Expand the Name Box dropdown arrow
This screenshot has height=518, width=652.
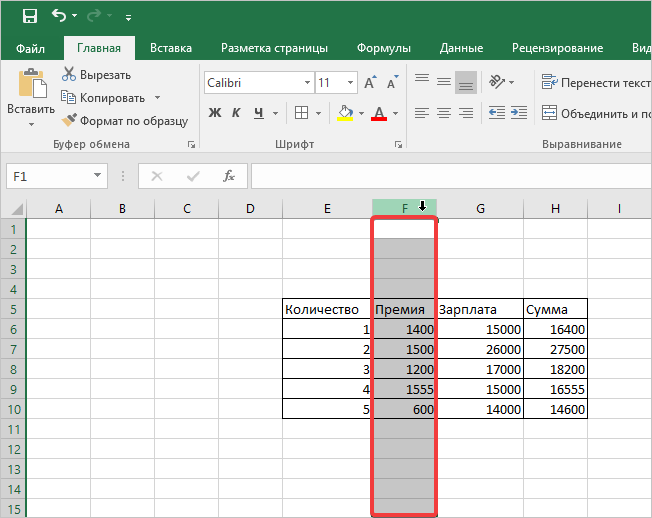click(98, 176)
